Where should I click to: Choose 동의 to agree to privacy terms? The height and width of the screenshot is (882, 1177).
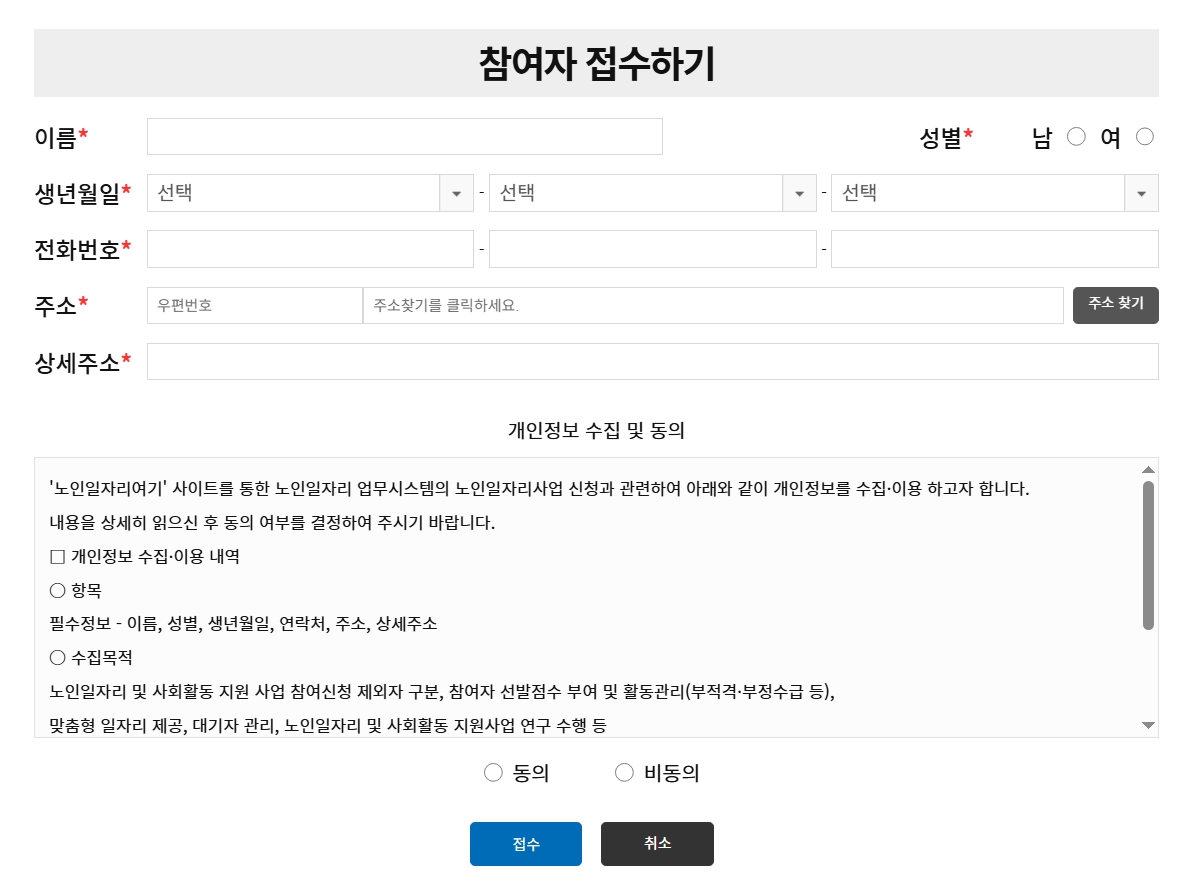pyautogui.click(x=491, y=771)
